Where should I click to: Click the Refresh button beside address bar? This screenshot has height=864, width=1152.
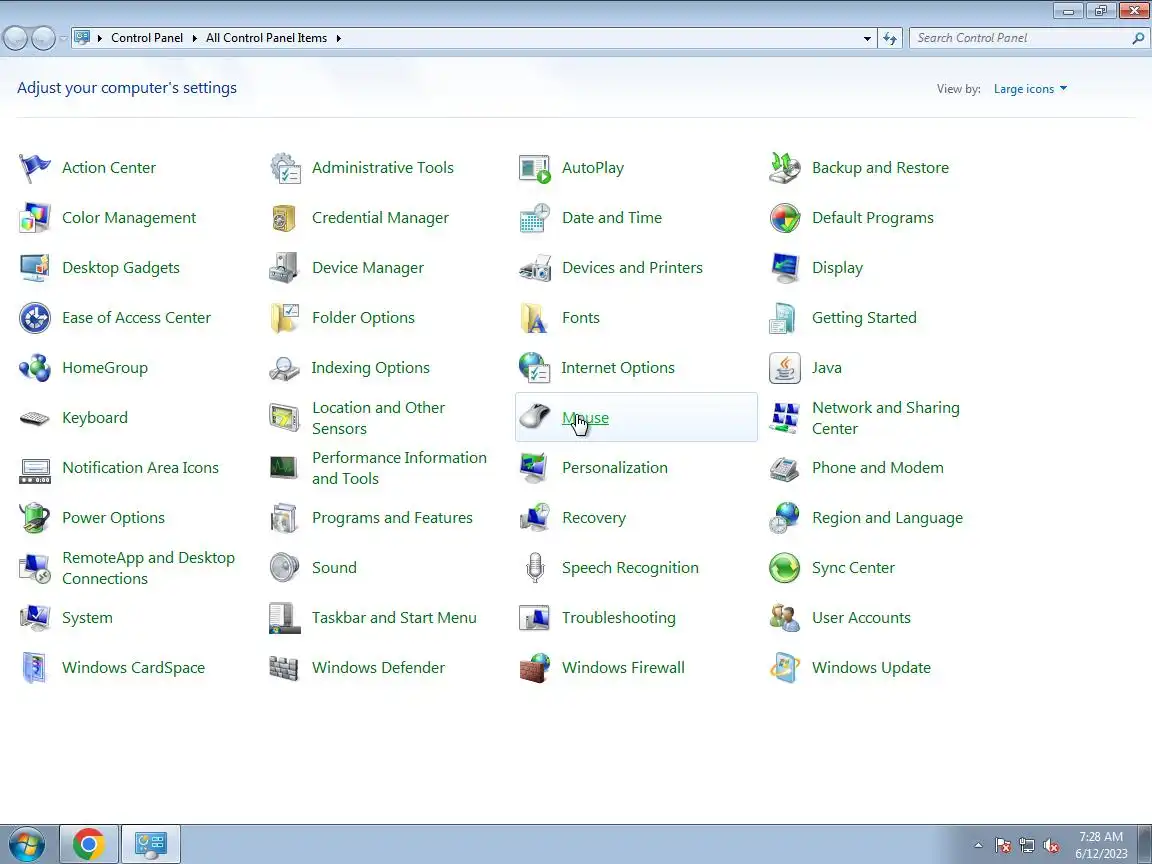890,38
